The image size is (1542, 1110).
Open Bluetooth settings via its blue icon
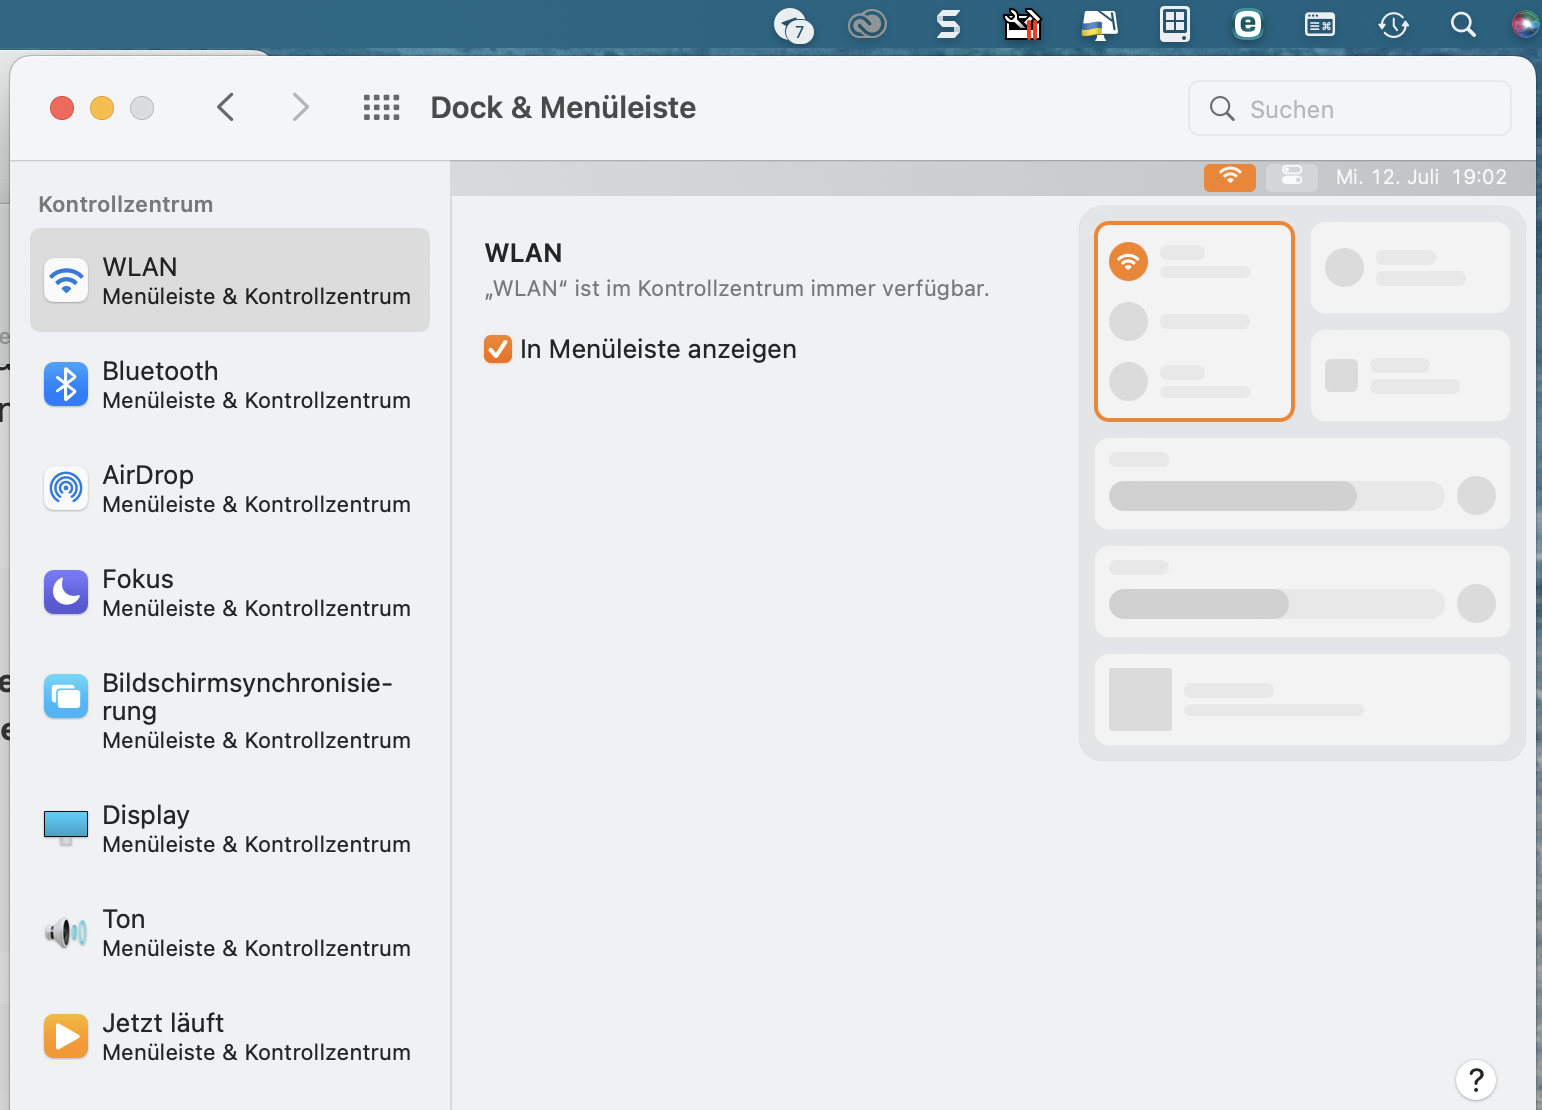[x=66, y=384]
